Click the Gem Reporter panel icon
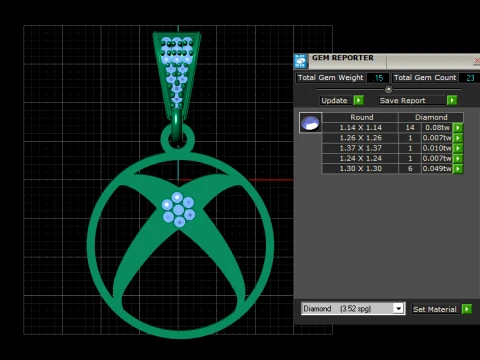Viewport: 480px width, 360px height. click(x=301, y=61)
